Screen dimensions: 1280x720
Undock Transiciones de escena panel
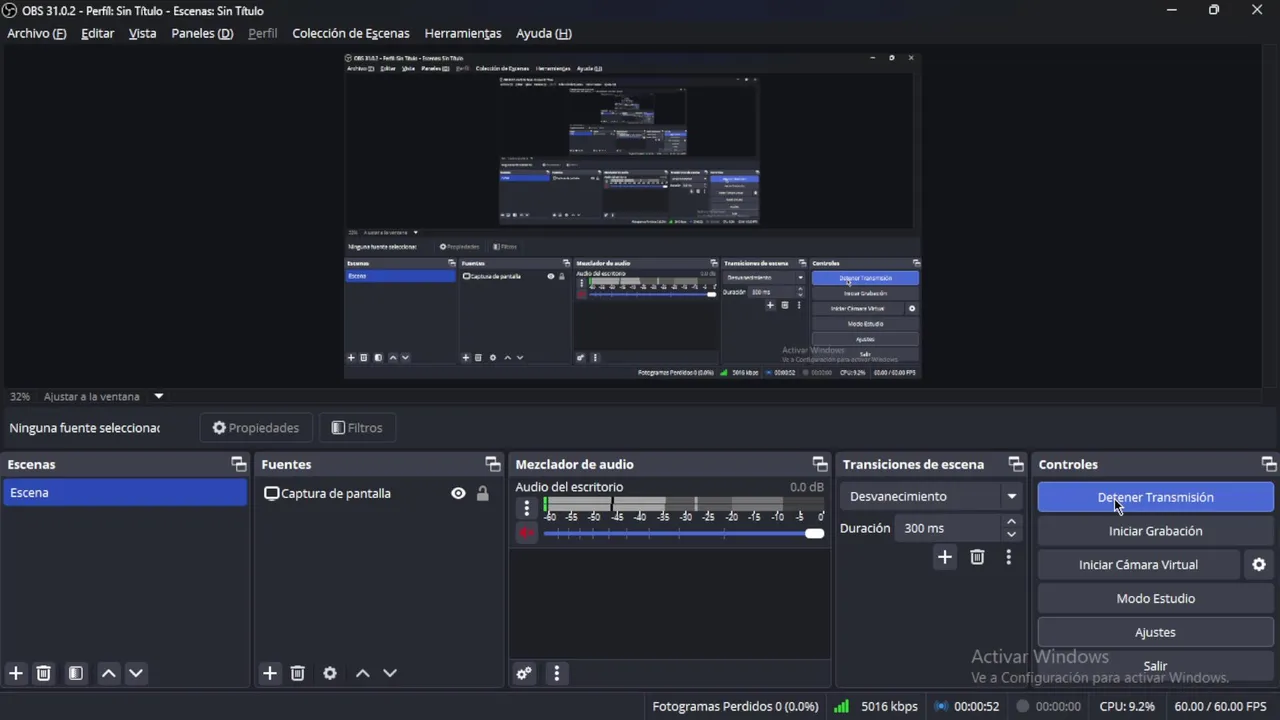1016,464
